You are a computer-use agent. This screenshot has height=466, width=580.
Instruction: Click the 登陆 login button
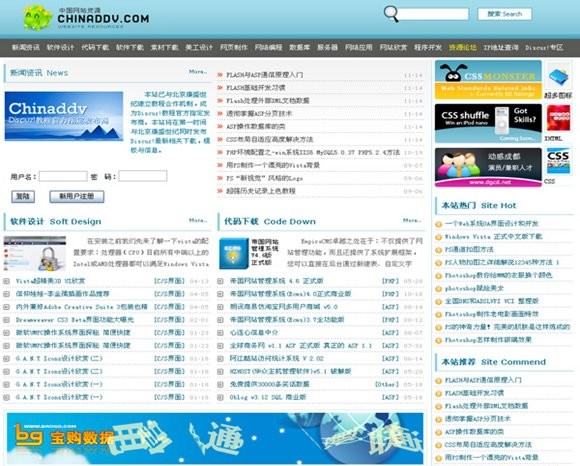(23, 196)
